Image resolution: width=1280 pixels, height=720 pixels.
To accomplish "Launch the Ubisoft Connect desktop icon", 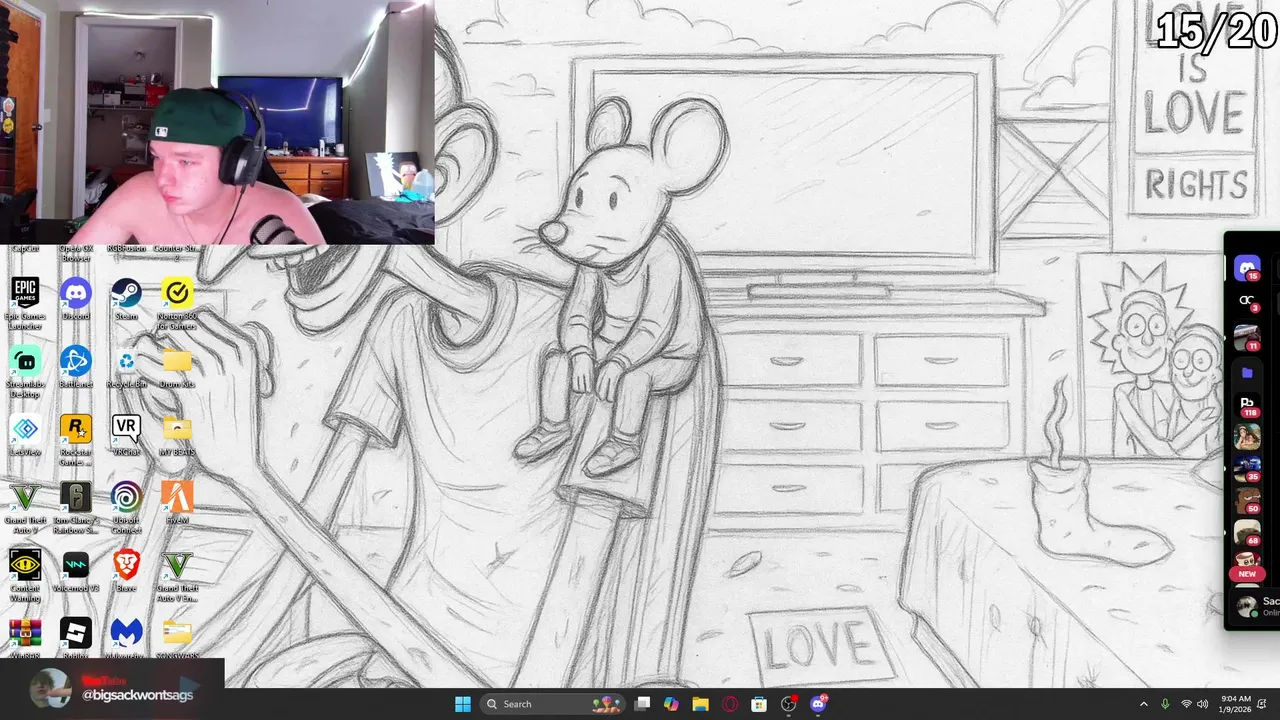I will pyautogui.click(x=126, y=507).
